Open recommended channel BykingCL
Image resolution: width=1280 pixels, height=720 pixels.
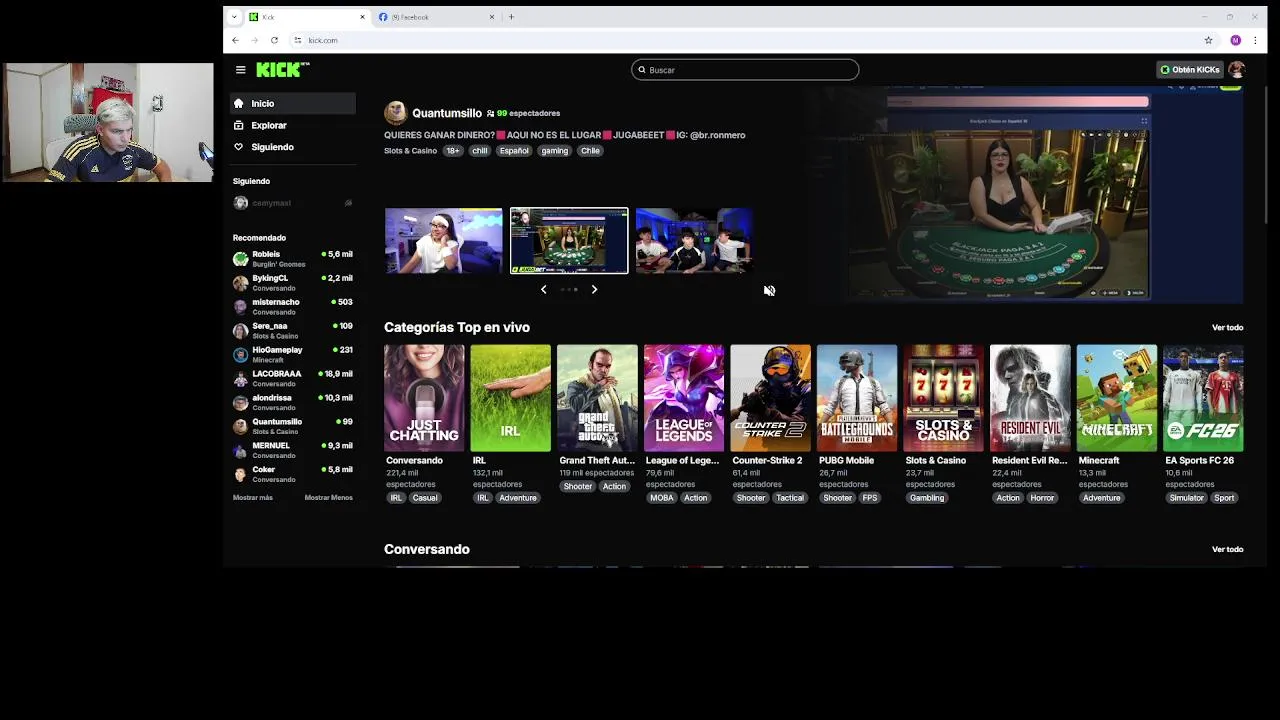click(292, 283)
